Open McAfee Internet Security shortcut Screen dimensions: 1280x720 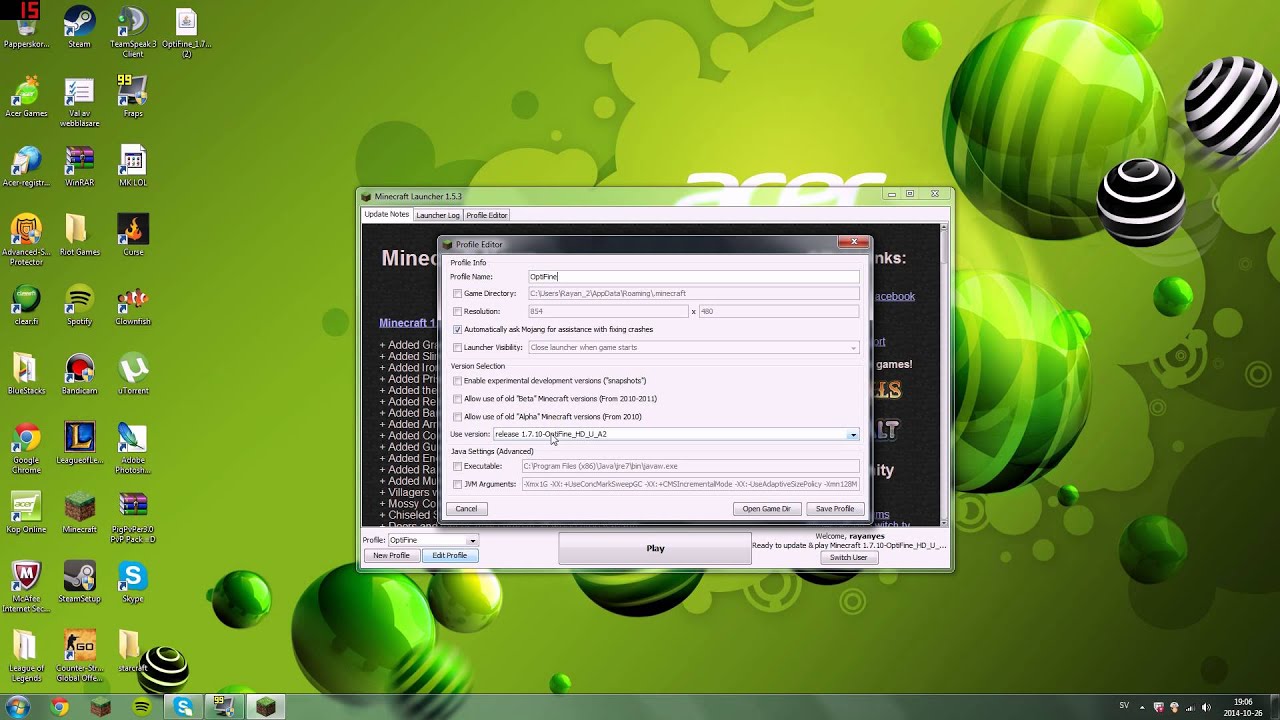pyautogui.click(x=26, y=587)
